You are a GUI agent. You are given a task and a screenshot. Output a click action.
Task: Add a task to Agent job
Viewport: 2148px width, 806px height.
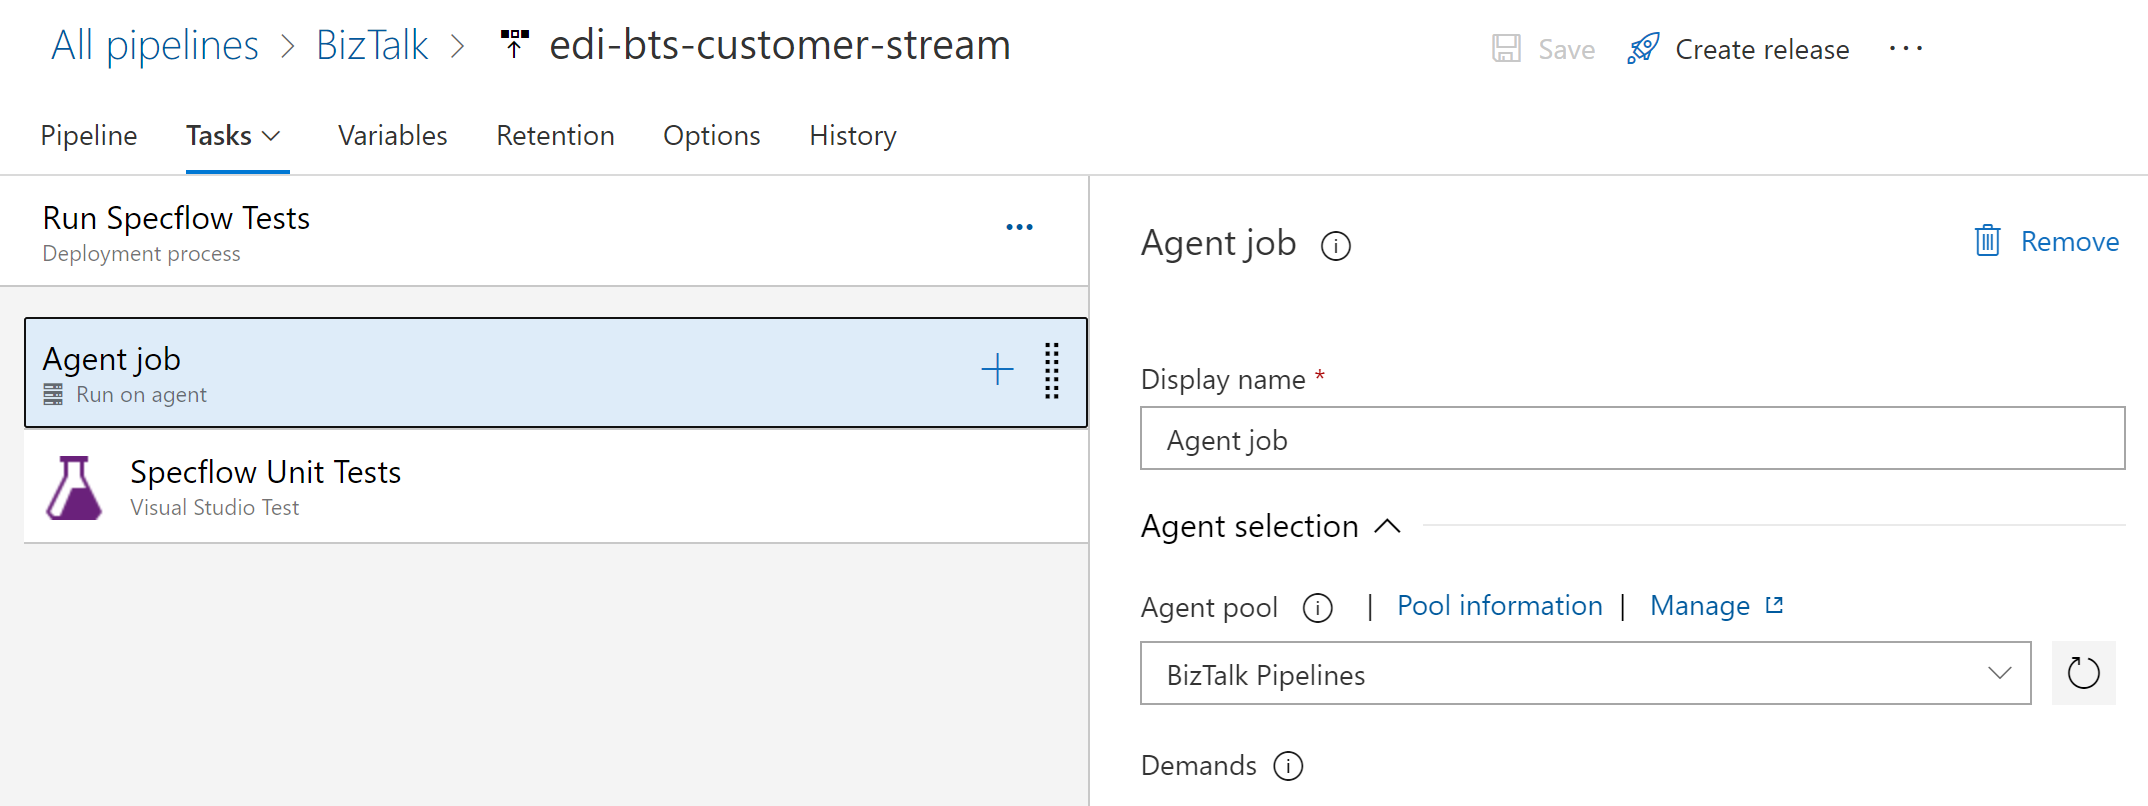(x=997, y=370)
